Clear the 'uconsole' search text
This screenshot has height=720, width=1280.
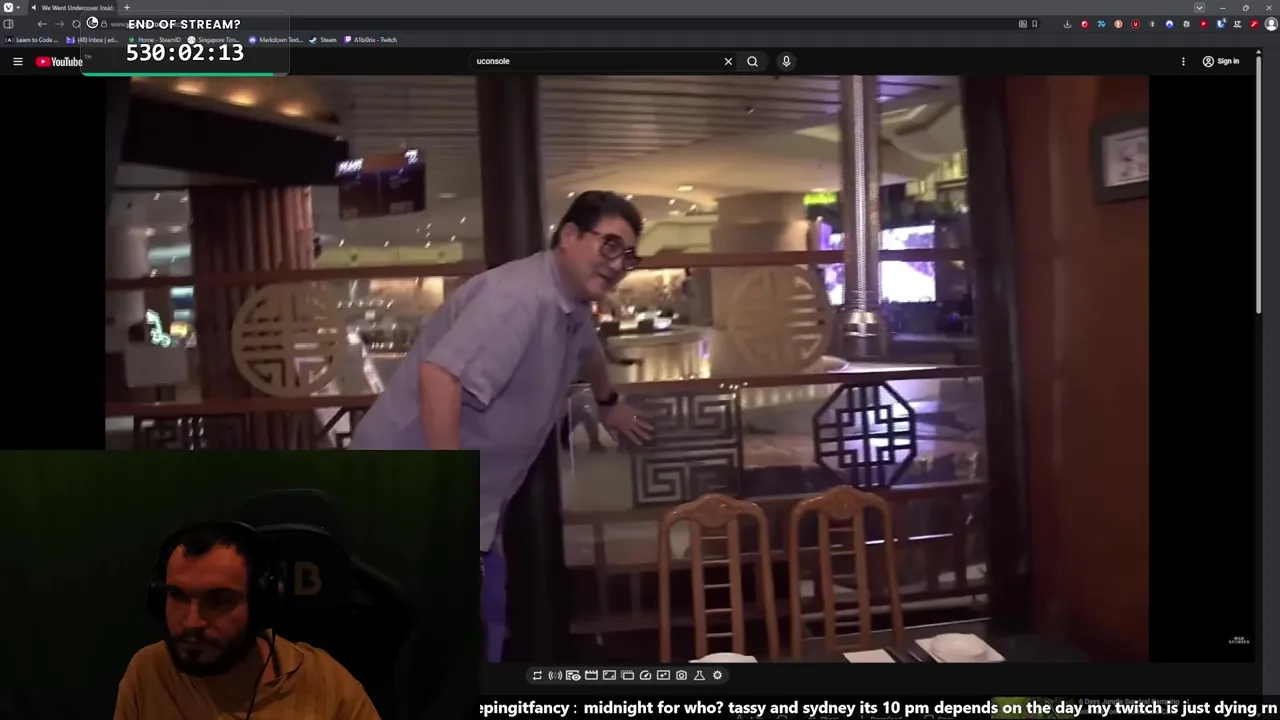pos(728,61)
